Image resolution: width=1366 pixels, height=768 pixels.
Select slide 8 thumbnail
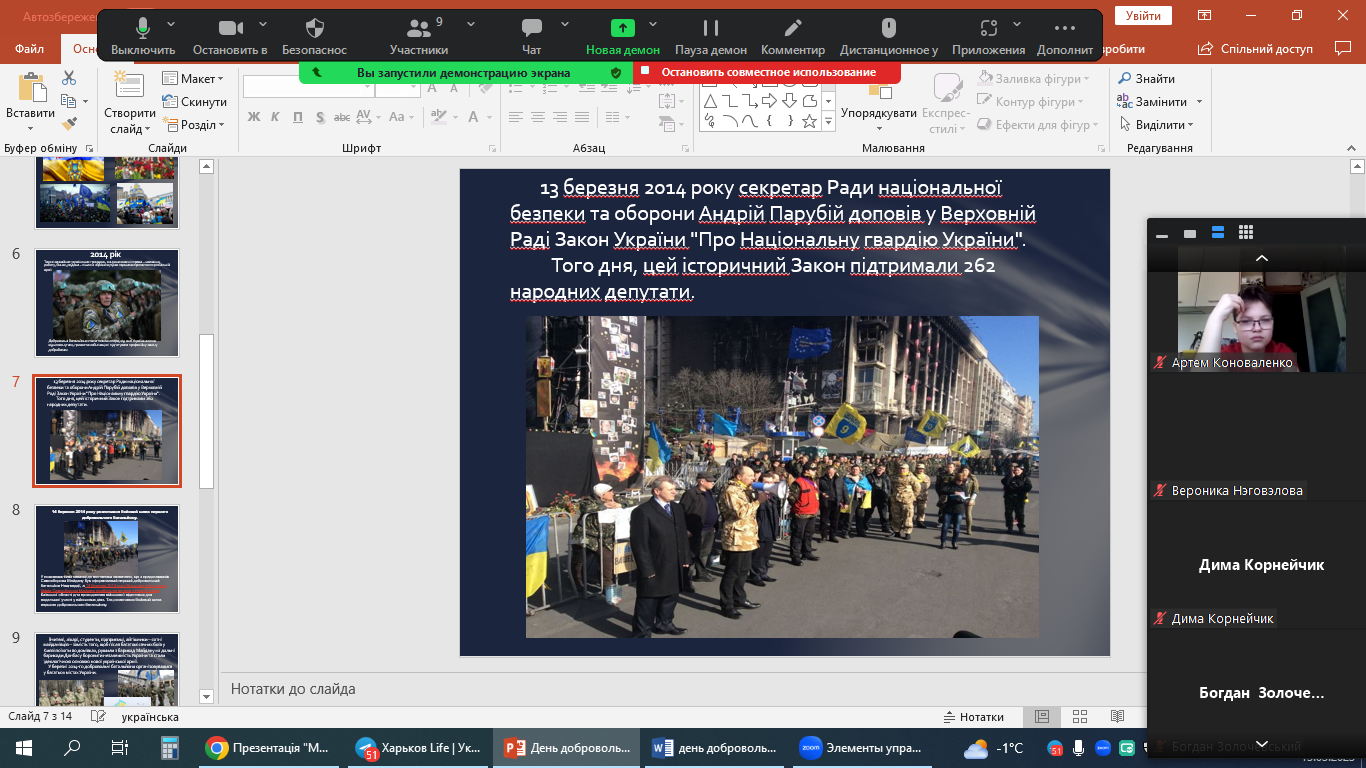107,559
